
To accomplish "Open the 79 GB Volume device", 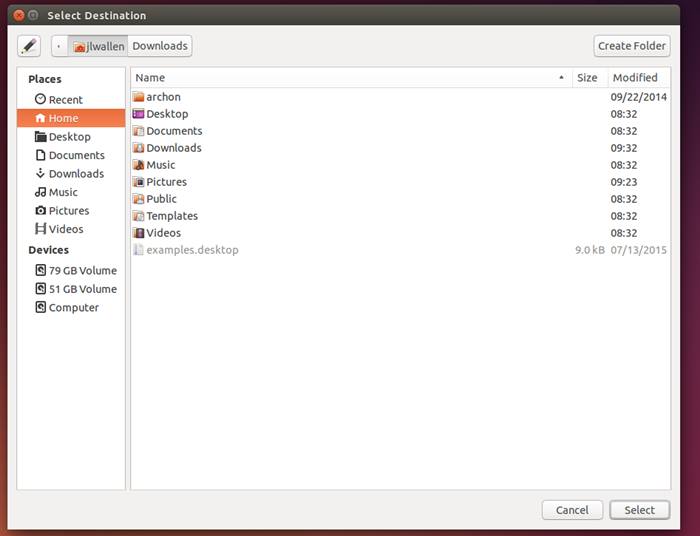I will [71, 270].
